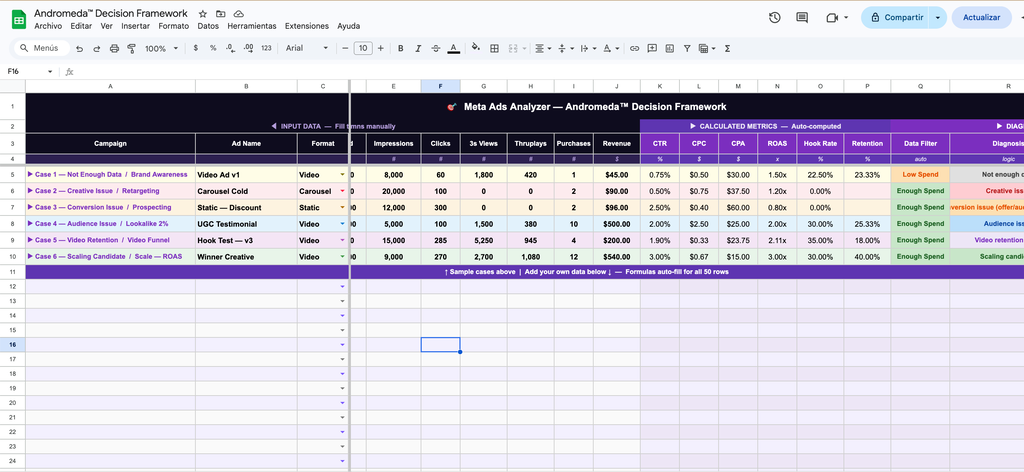Print the spreadsheet
The height and width of the screenshot is (472, 1024).
pyautogui.click(x=114, y=48)
